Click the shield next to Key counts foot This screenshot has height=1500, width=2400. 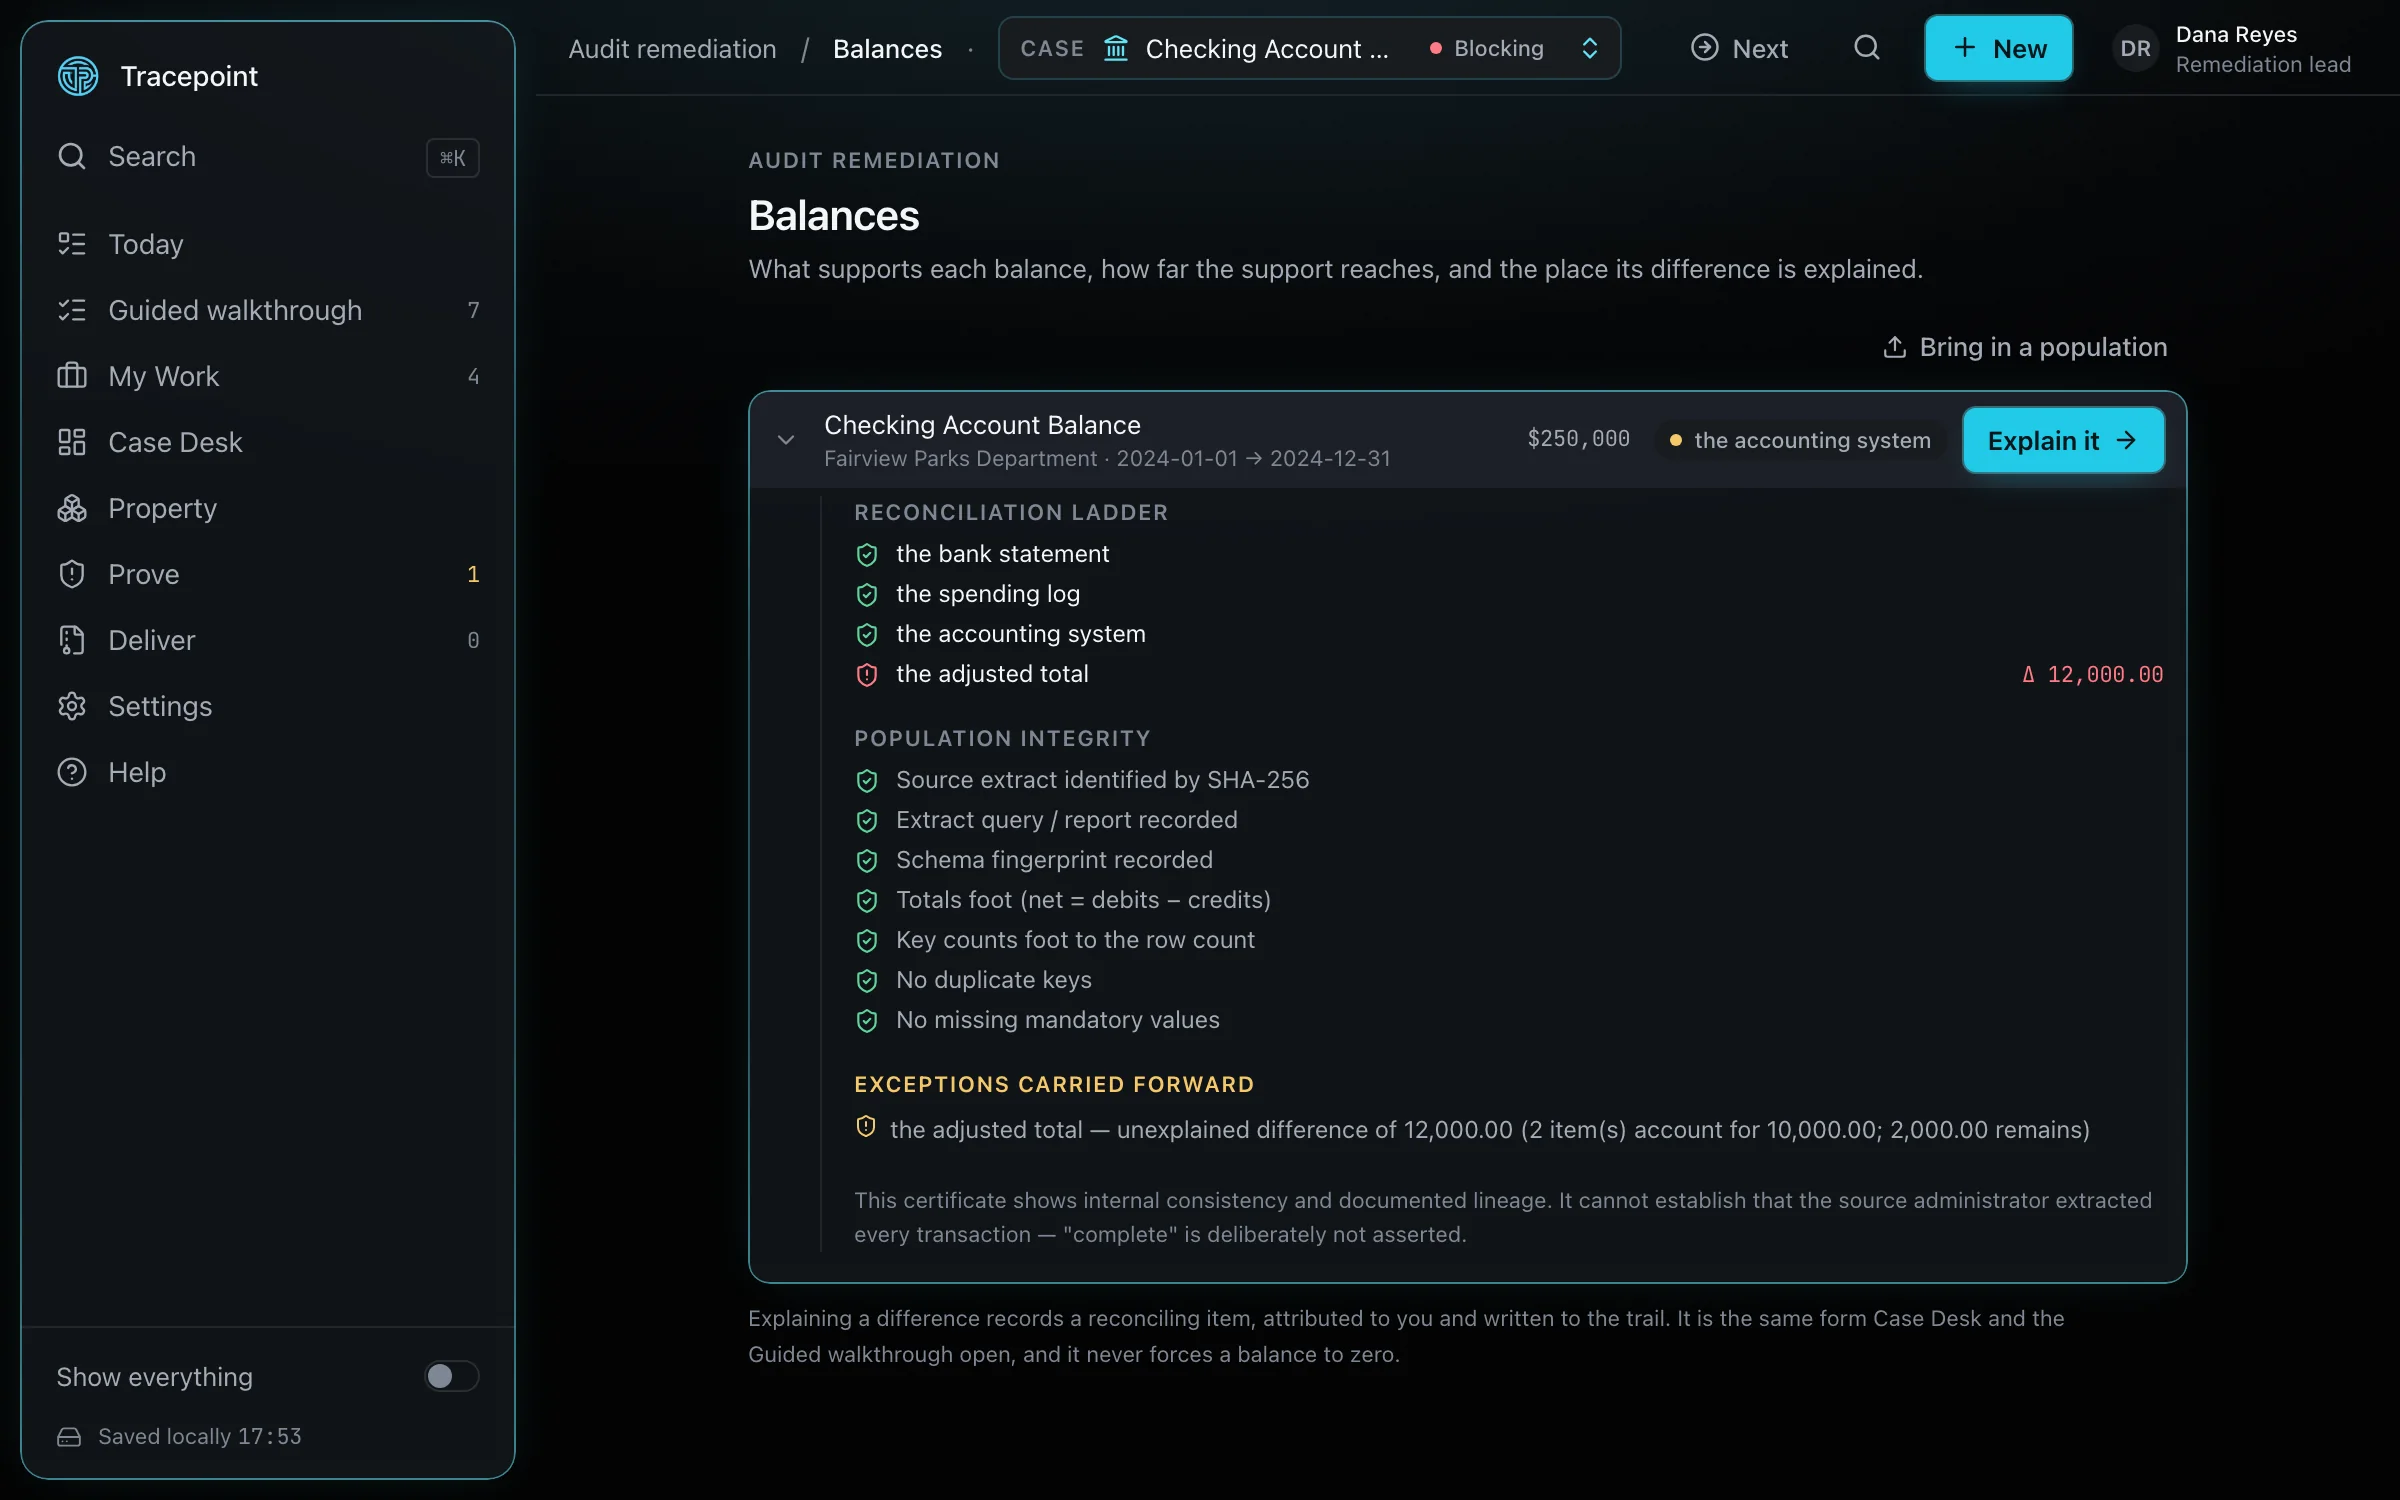point(867,940)
